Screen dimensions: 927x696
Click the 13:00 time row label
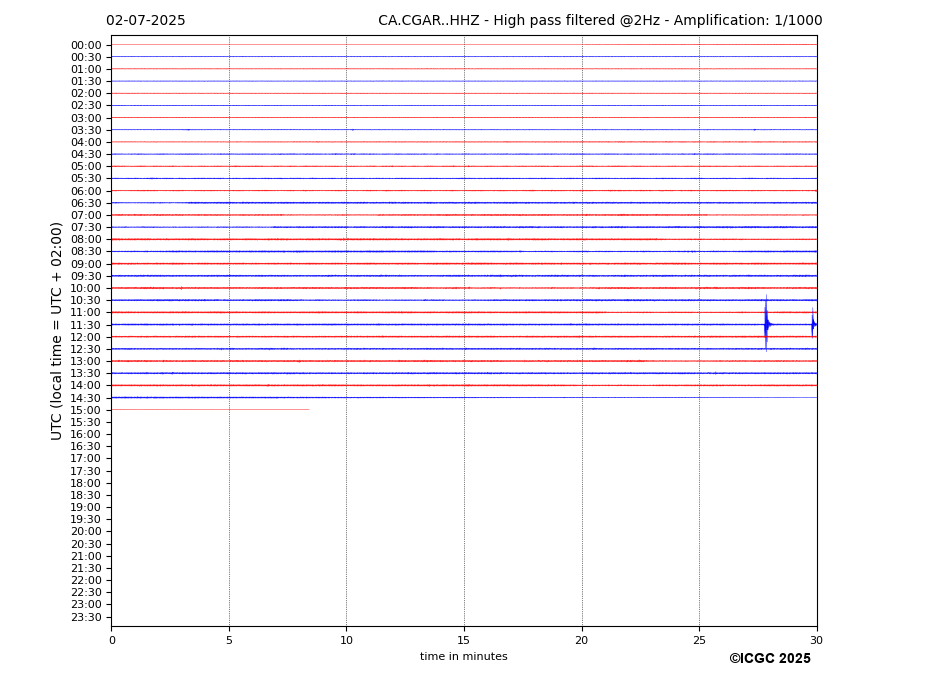click(86, 361)
